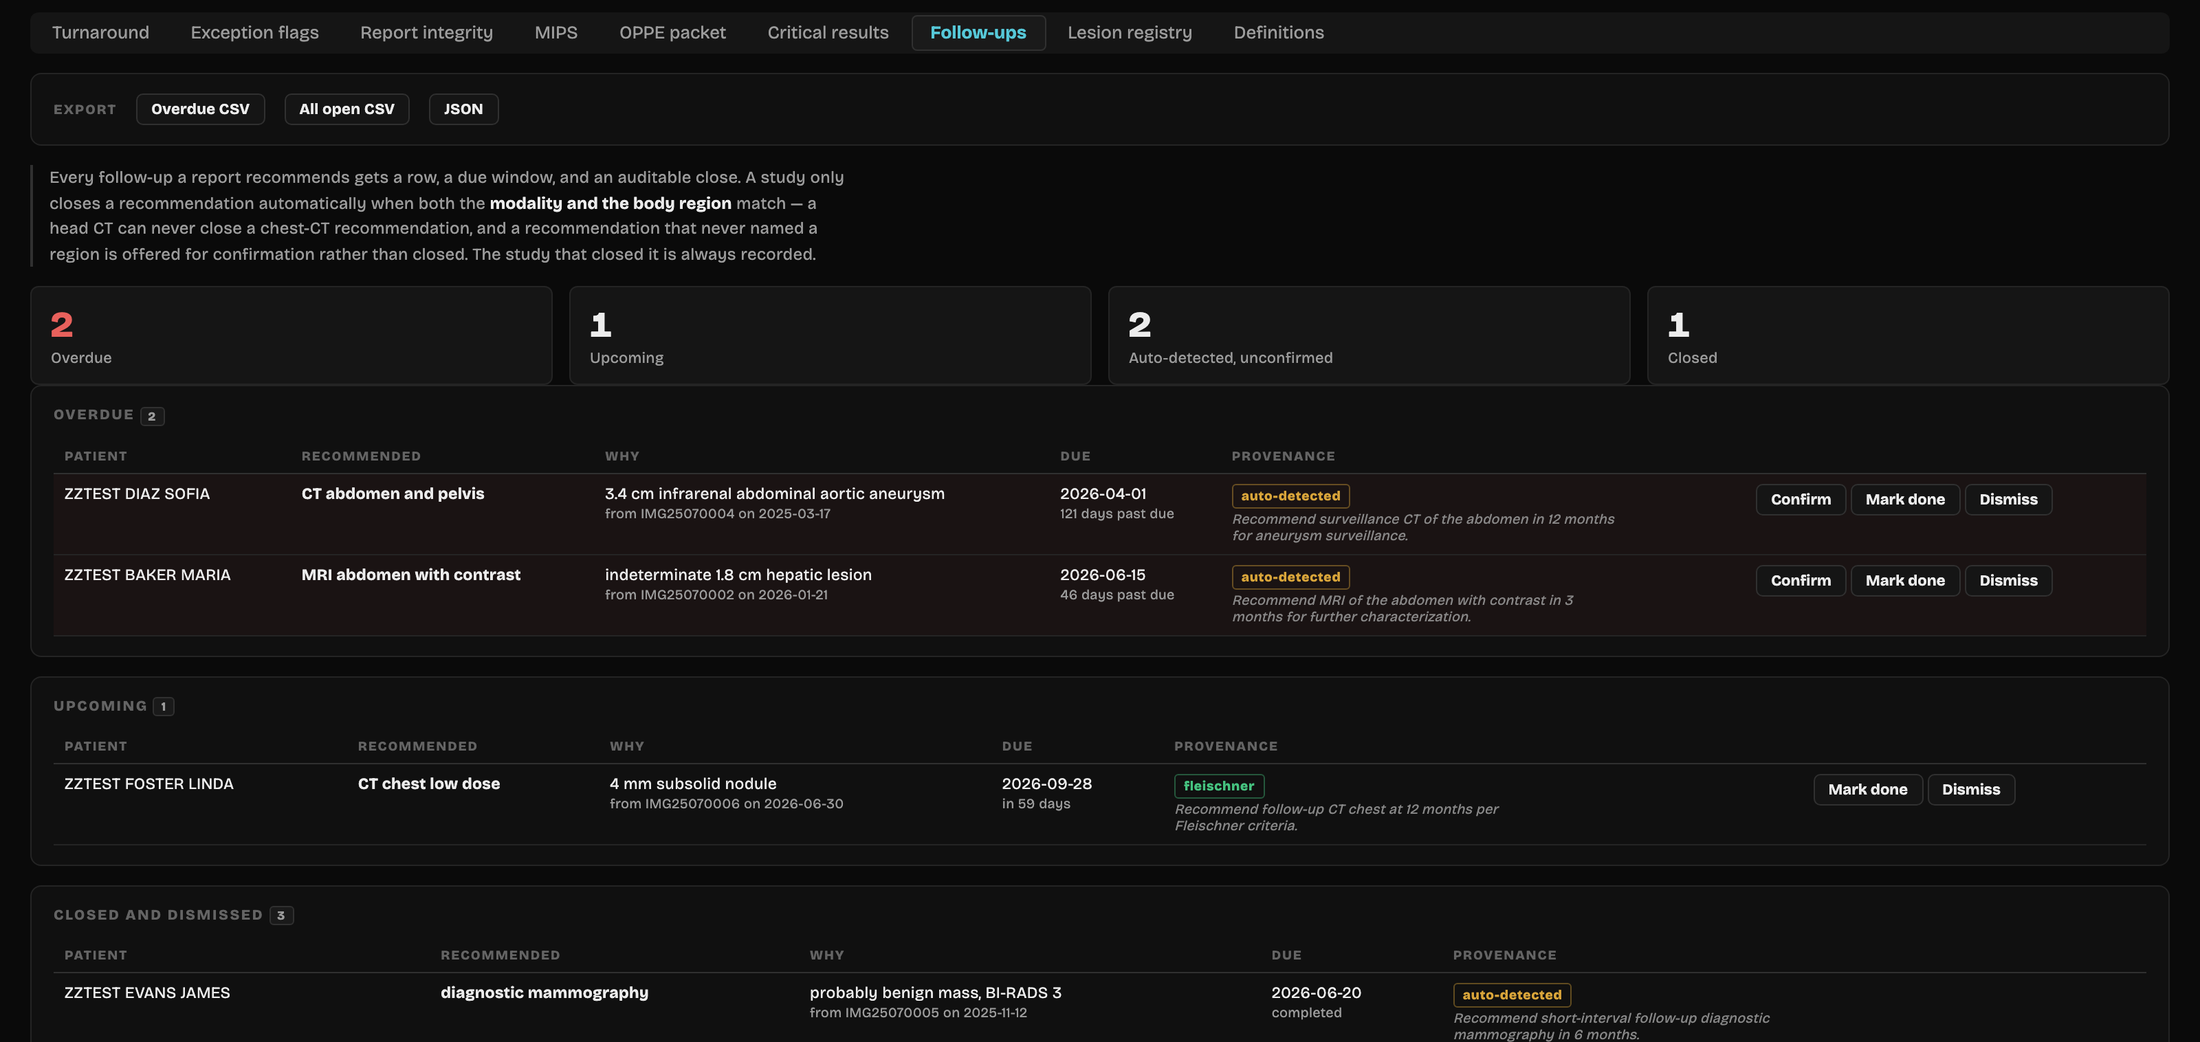This screenshot has height=1042, width=2200.
Task: Click 'in 59 days' text
Action: coord(1036,804)
